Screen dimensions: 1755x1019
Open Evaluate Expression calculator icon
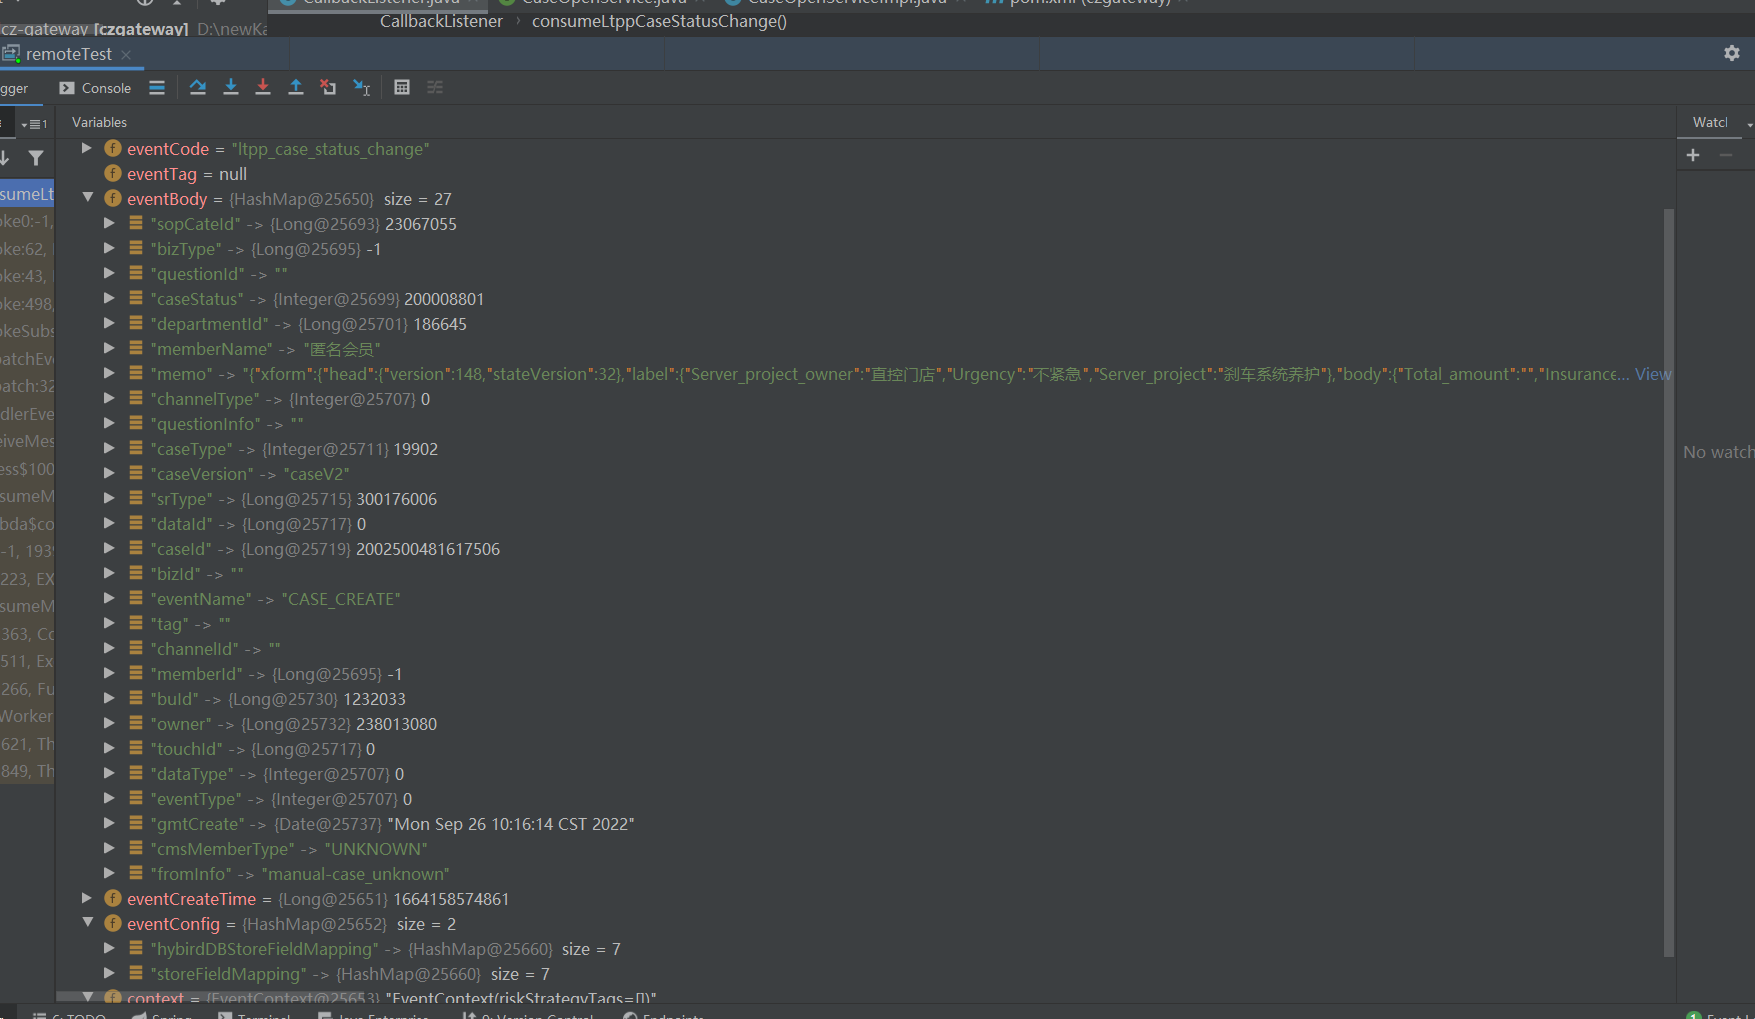[402, 88]
